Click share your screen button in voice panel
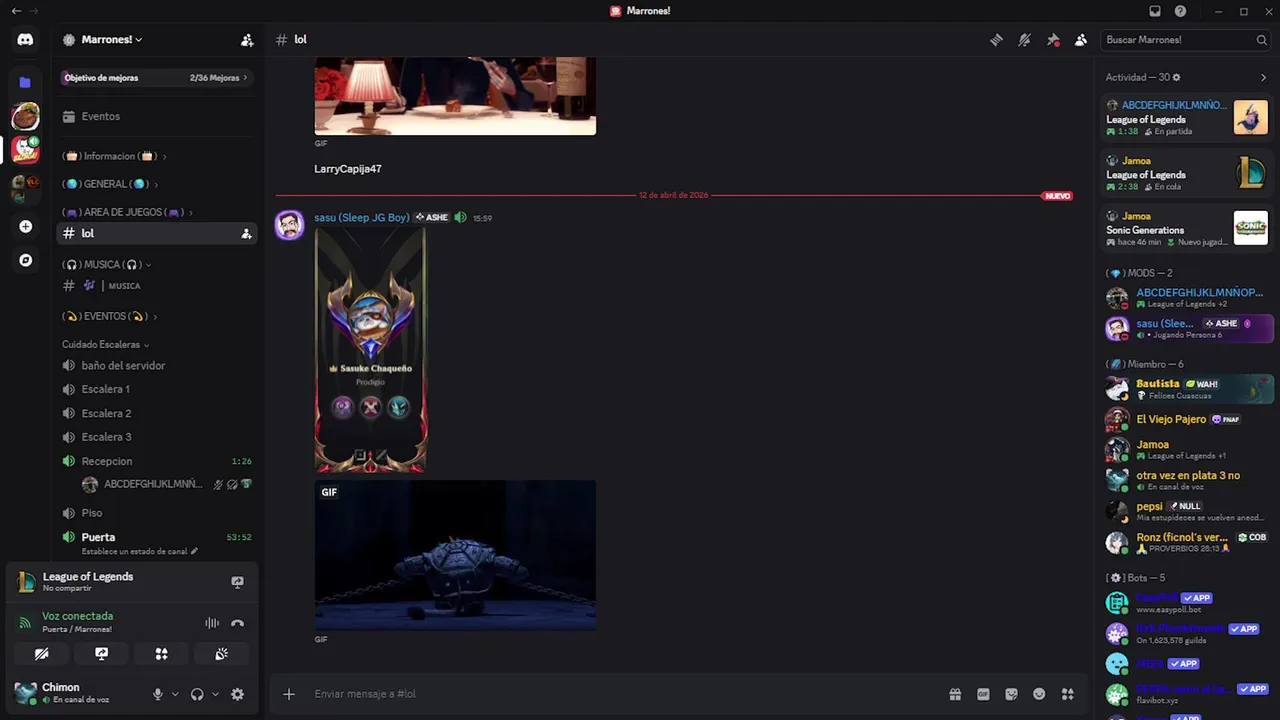The height and width of the screenshot is (720, 1280). pyautogui.click(x=101, y=654)
